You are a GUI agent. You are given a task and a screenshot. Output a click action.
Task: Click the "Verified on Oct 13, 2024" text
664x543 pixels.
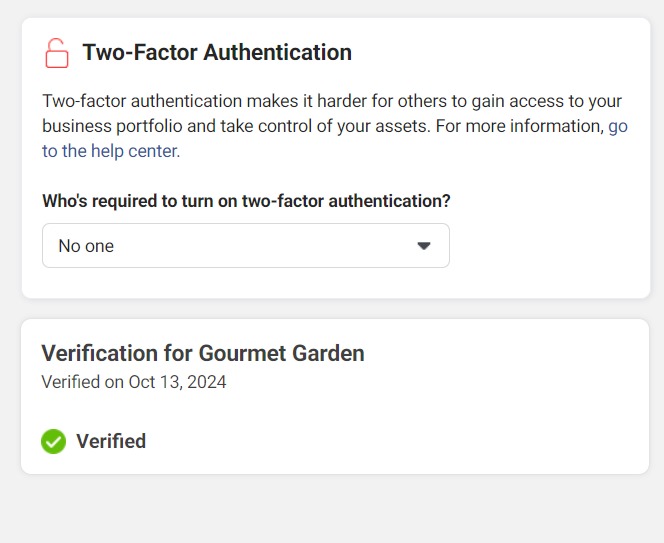(x=133, y=382)
